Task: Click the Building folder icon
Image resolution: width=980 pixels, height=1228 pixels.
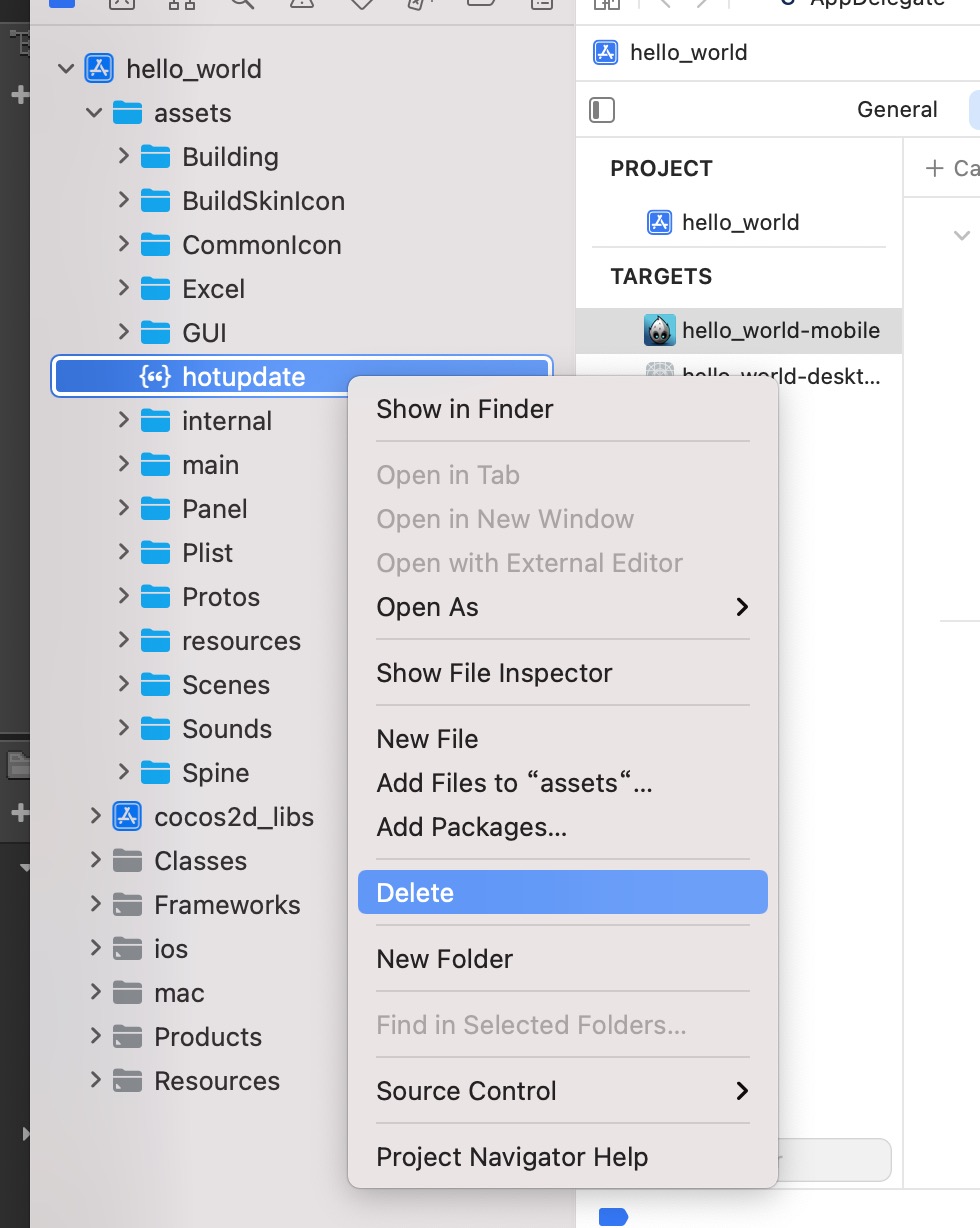Action: (x=155, y=157)
